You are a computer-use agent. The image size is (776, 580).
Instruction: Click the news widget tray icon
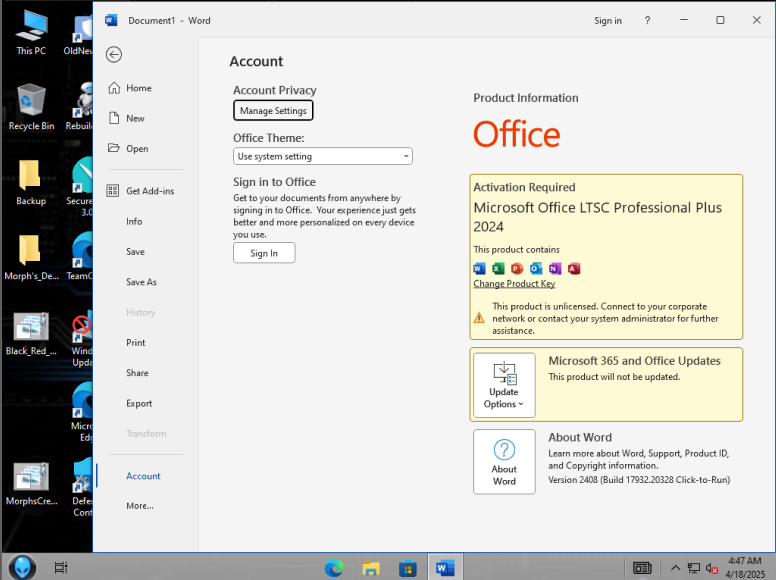[x=642, y=568]
